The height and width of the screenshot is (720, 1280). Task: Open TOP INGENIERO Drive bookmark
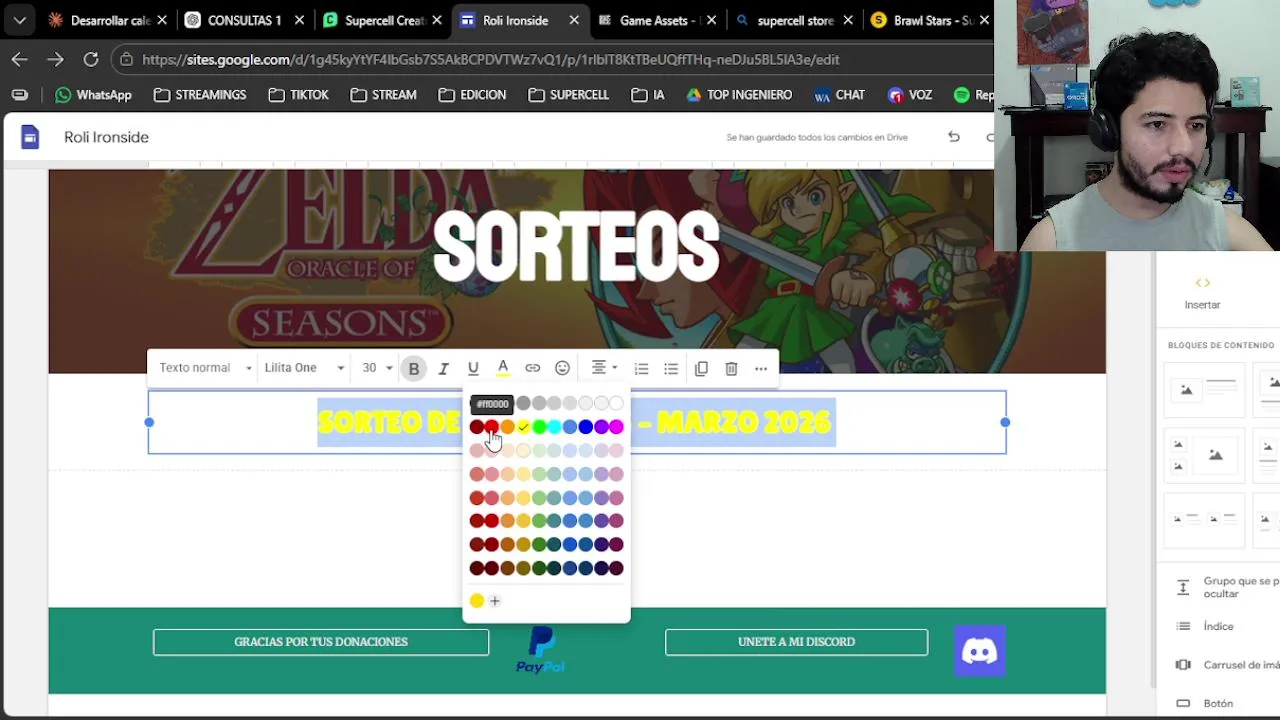[x=739, y=95]
